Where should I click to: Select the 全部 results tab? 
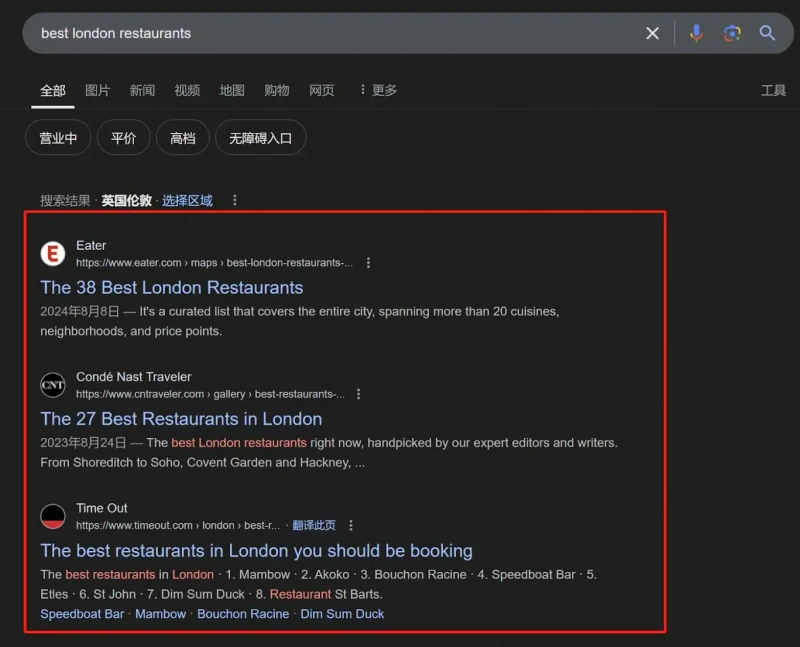click(x=53, y=91)
